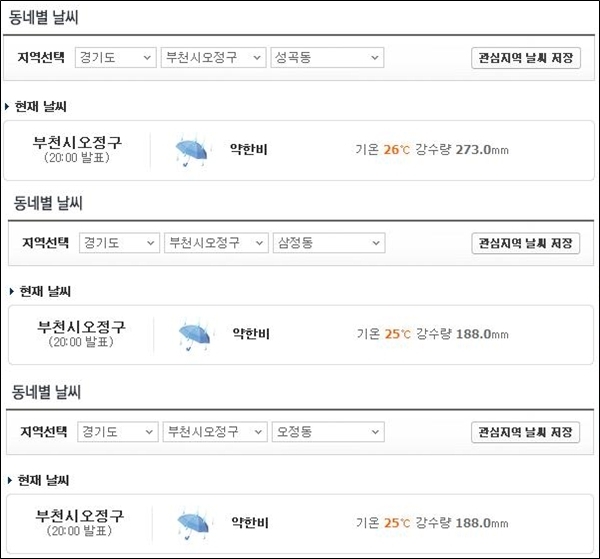This screenshot has height=559, width=600.
Task: Click the rainy umbrella icon for 오정동
Action: [x=192, y=524]
